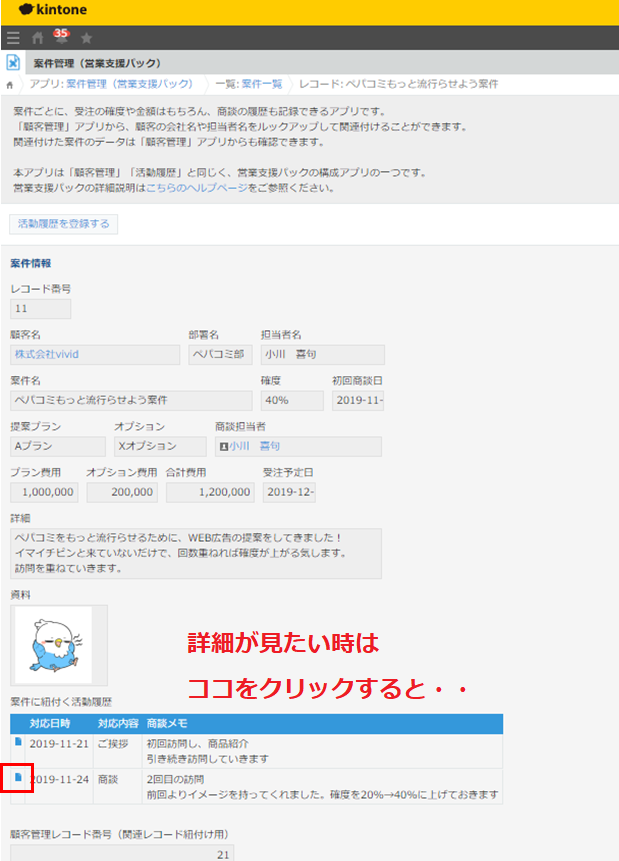Open the hamburger menu icon

(13, 38)
